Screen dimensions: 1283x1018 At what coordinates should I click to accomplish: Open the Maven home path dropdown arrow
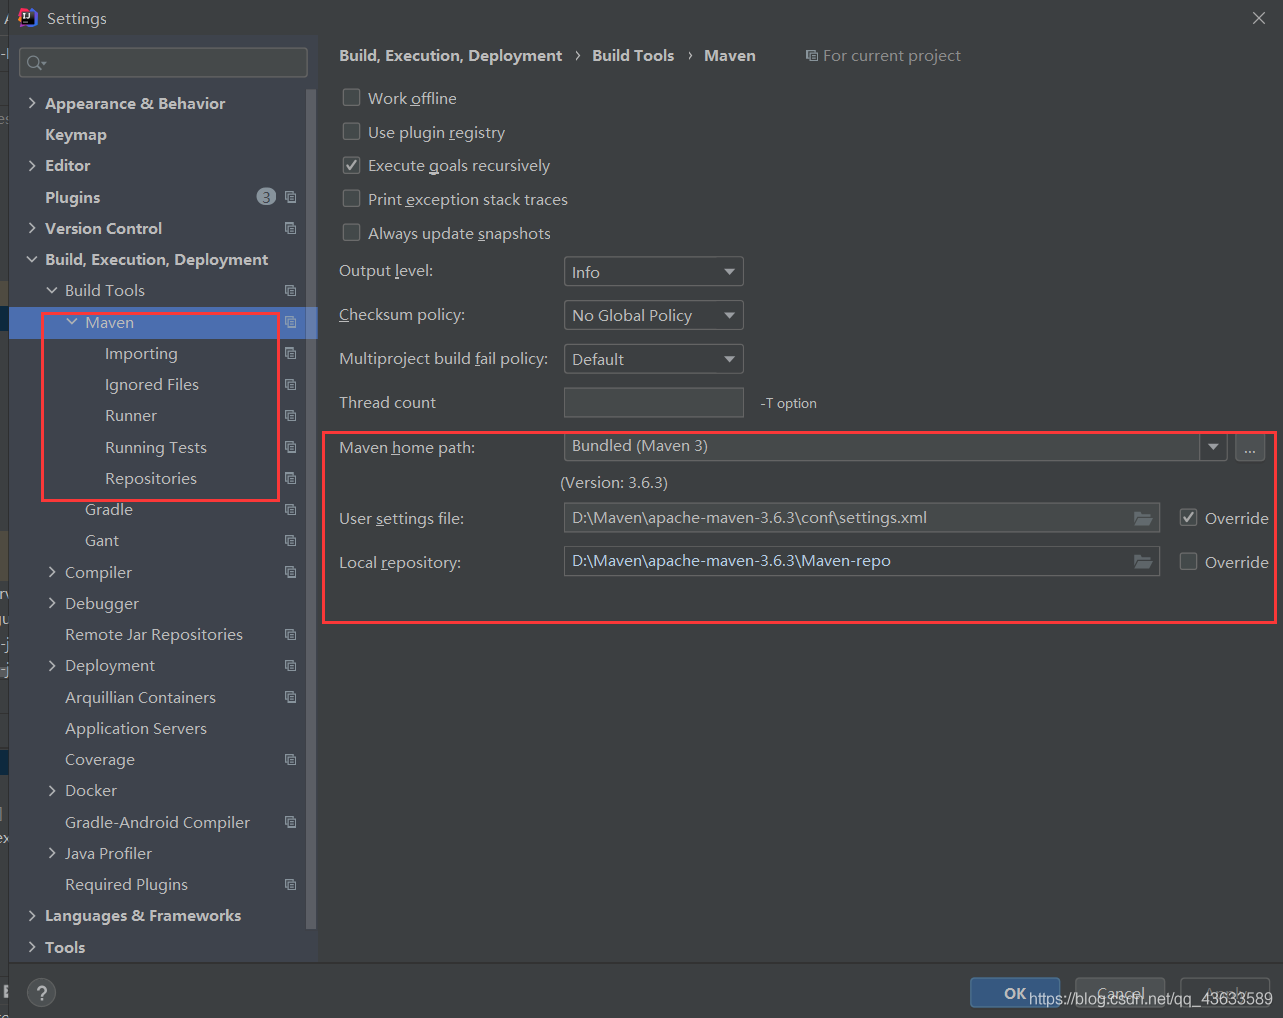coord(1213,447)
